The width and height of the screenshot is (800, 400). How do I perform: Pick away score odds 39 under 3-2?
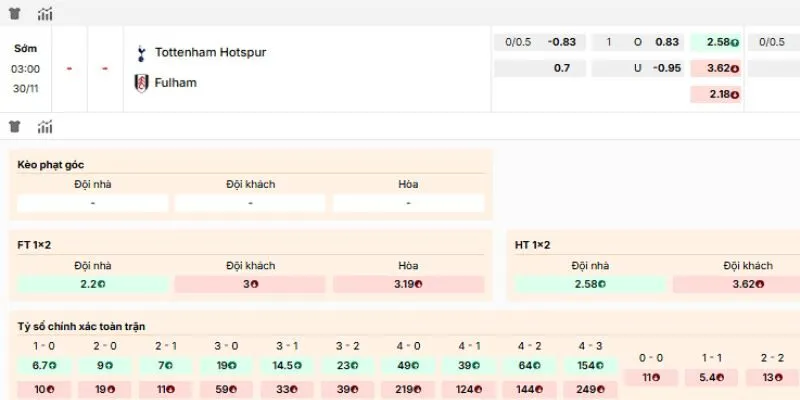[x=347, y=390]
